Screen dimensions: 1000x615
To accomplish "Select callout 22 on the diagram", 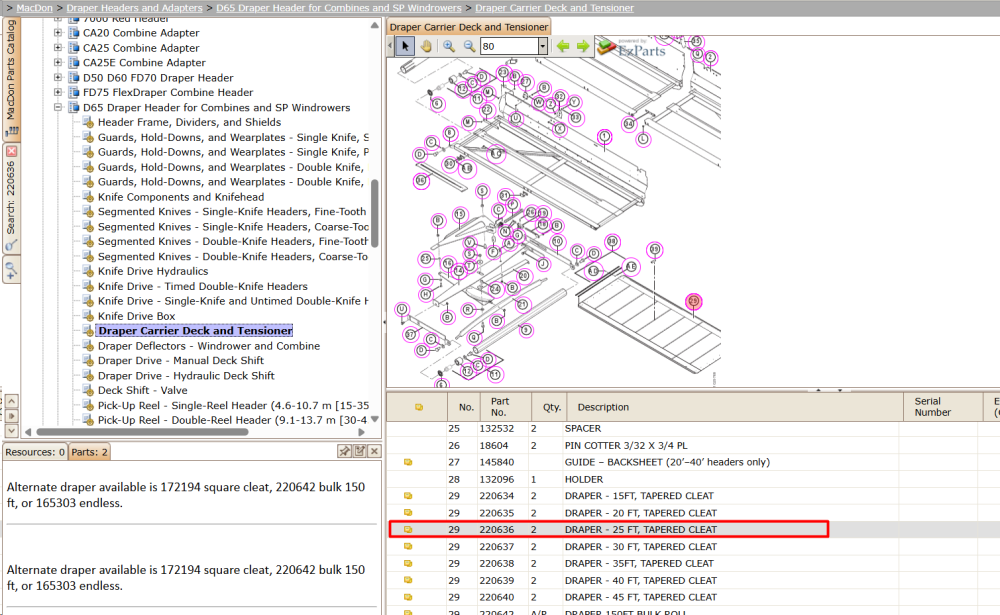I will click(x=487, y=110).
